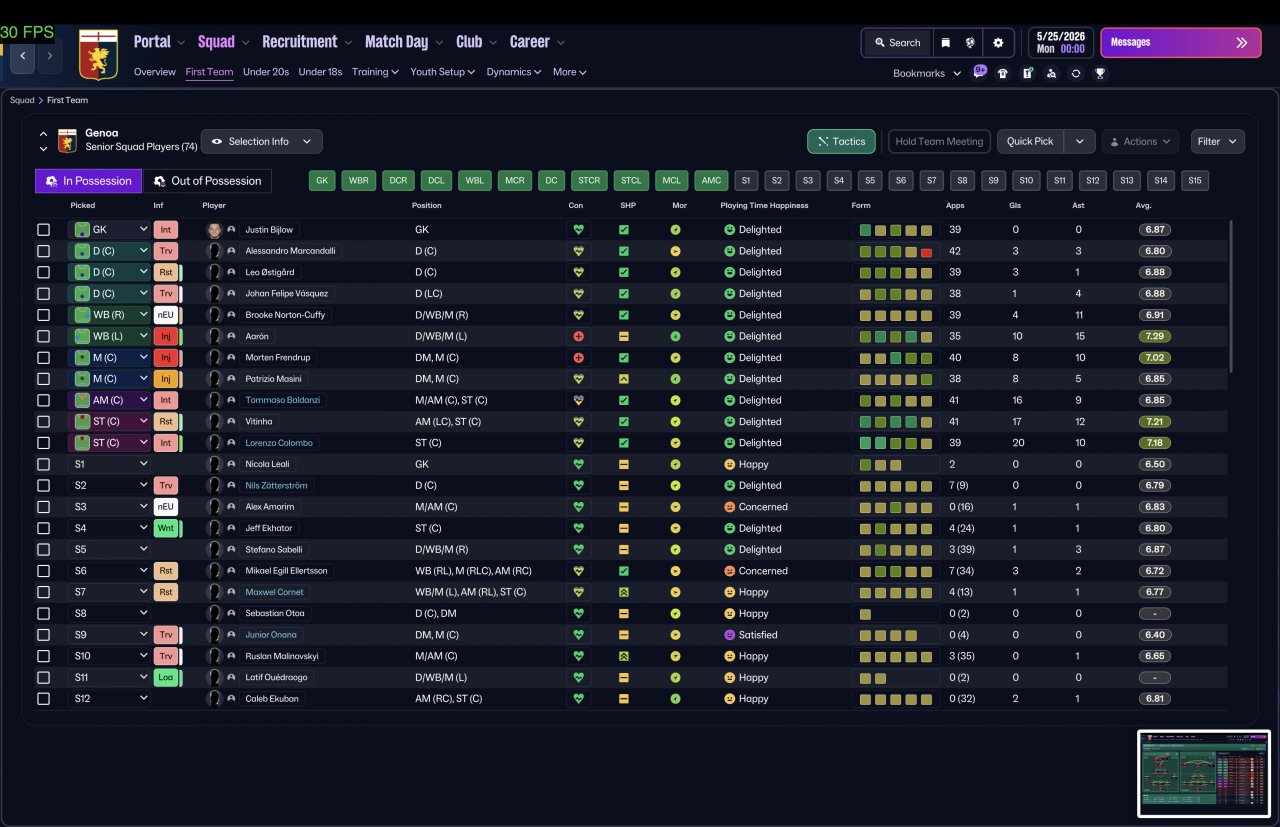Tick the checkbox for Caleb Ekuban

43,699
